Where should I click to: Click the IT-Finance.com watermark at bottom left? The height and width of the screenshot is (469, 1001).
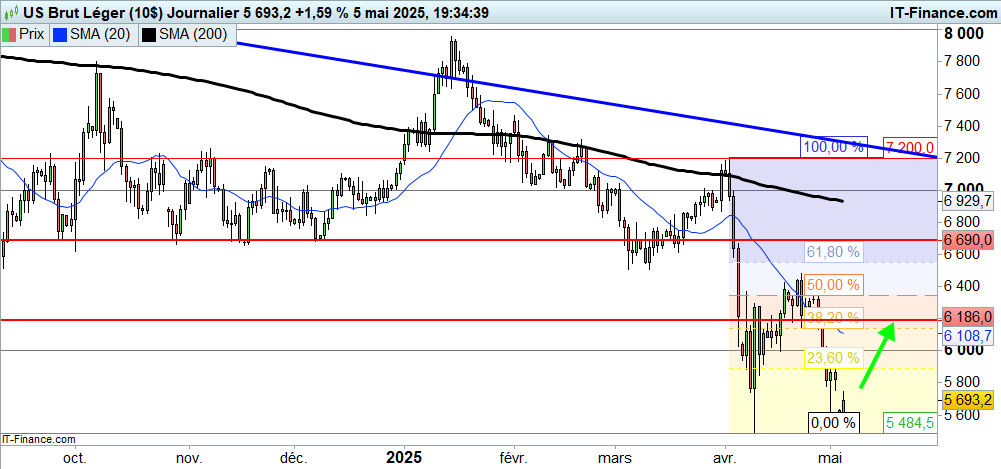pos(39,439)
